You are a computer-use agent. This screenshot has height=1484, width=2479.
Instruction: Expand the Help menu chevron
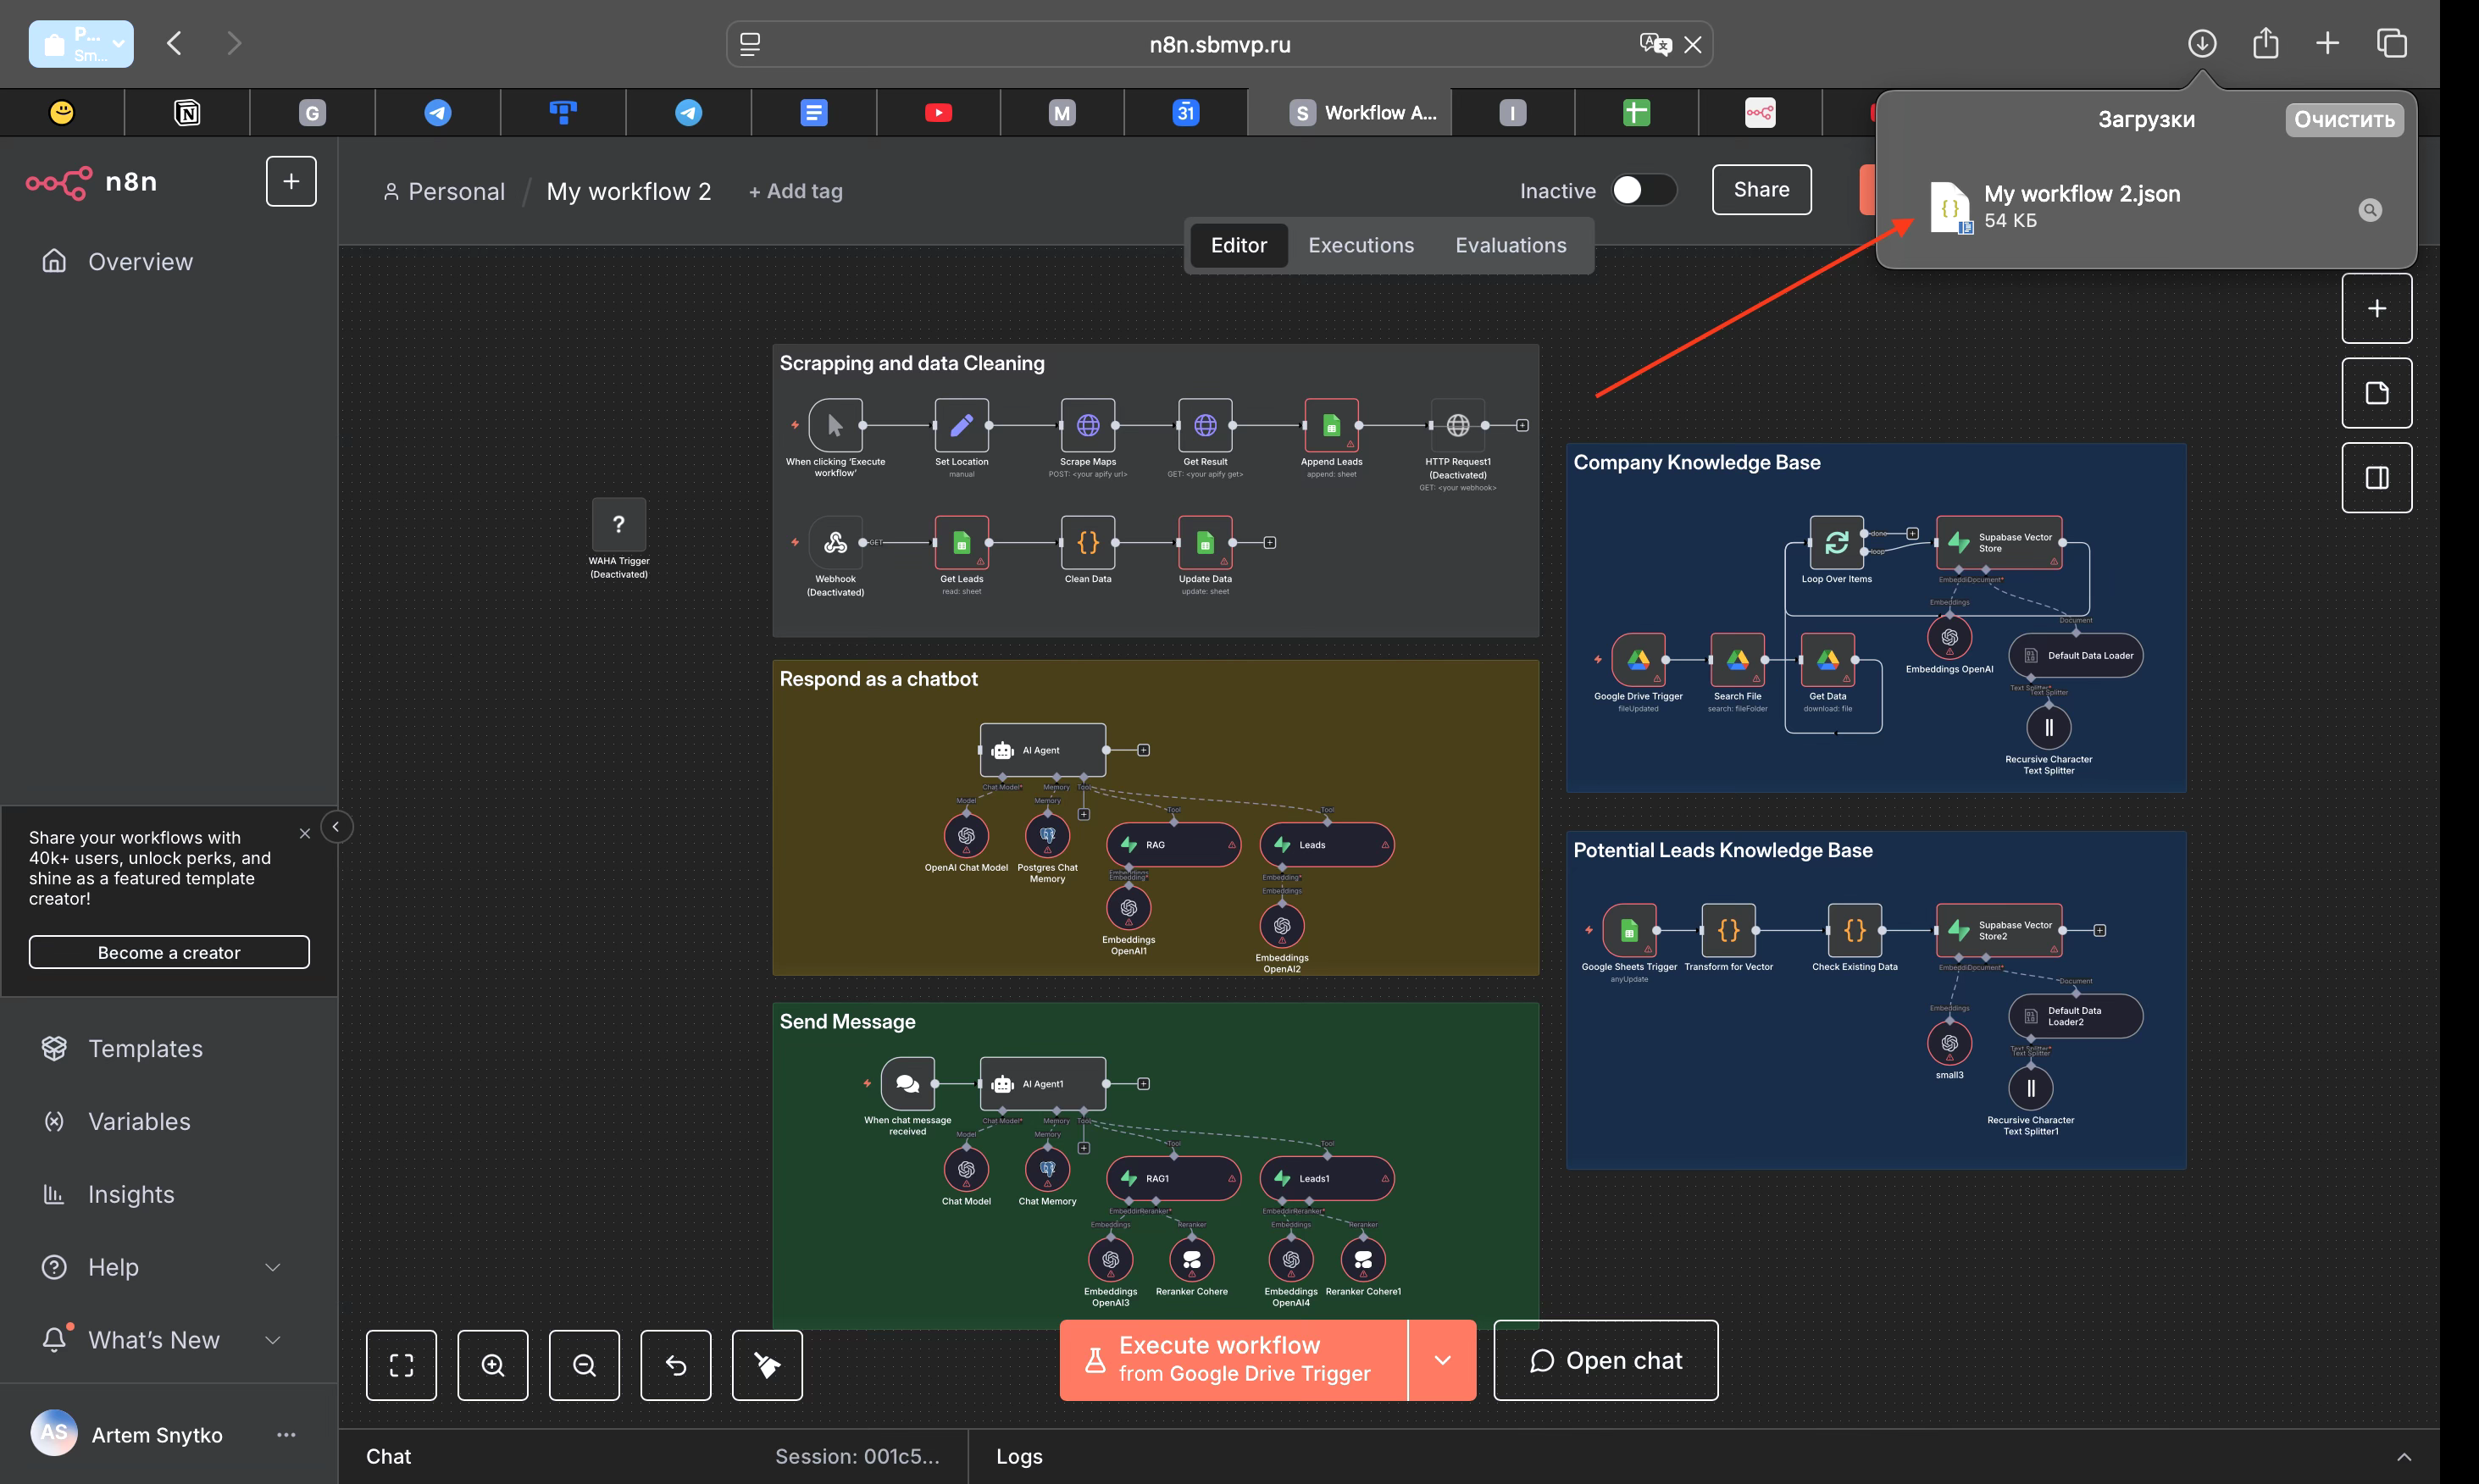coord(272,1267)
